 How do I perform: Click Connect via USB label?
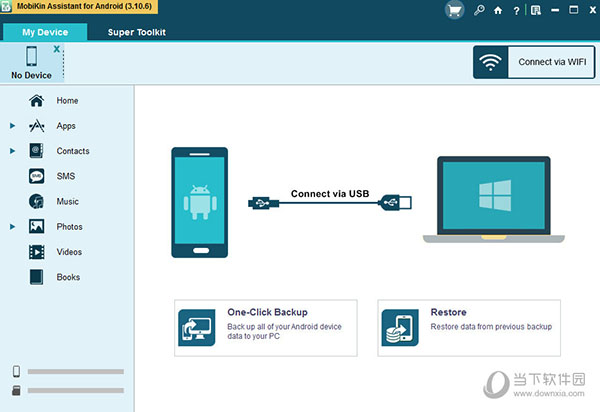(x=330, y=194)
